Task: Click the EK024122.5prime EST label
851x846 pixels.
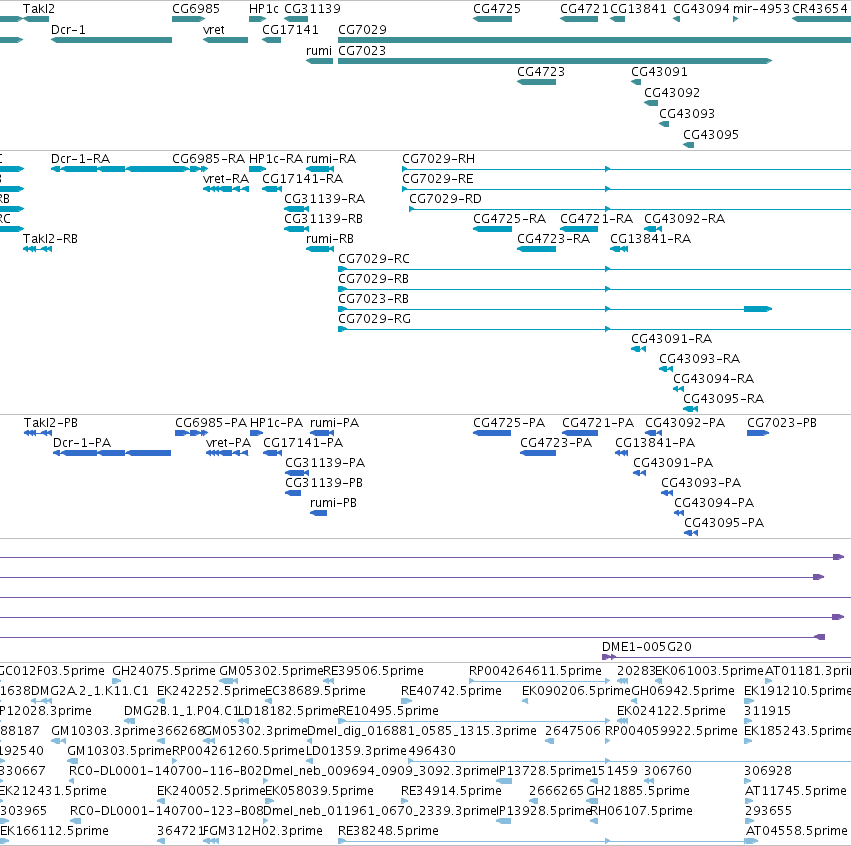Action: (671, 711)
